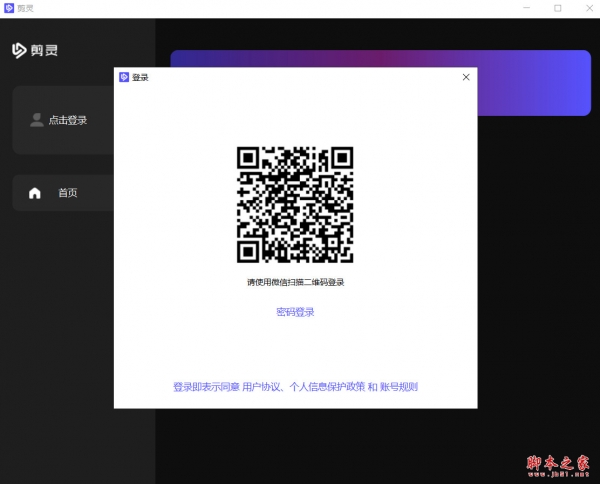Click the 剪灵 window title text

tap(27, 8)
